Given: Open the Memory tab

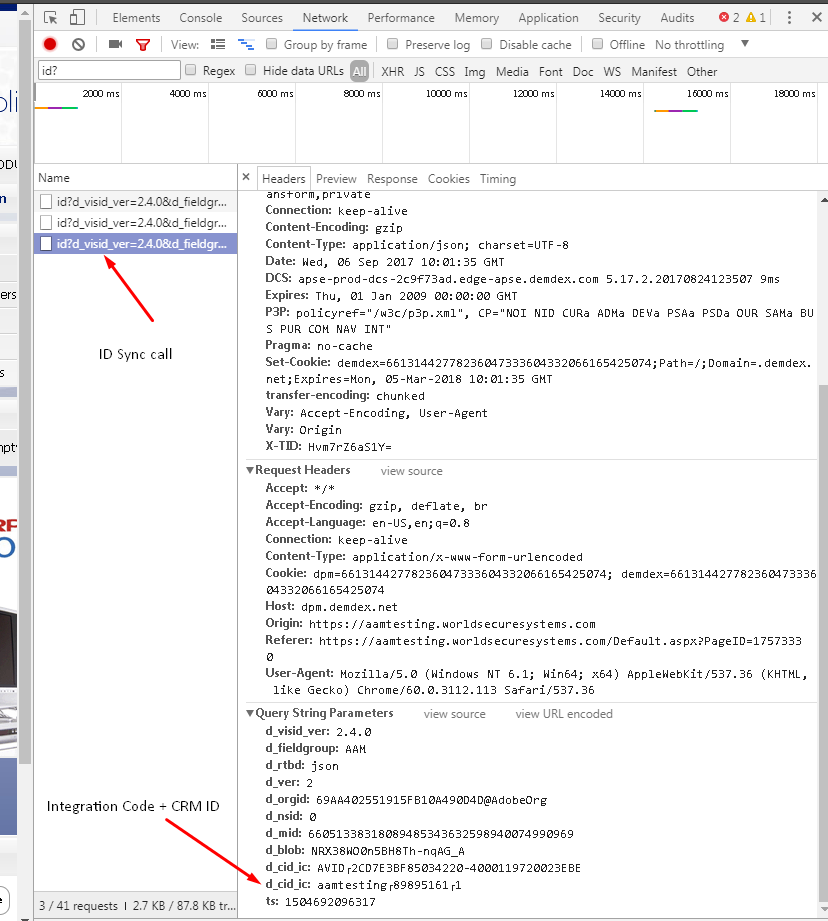Looking at the screenshot, I should tap(477, 18).
